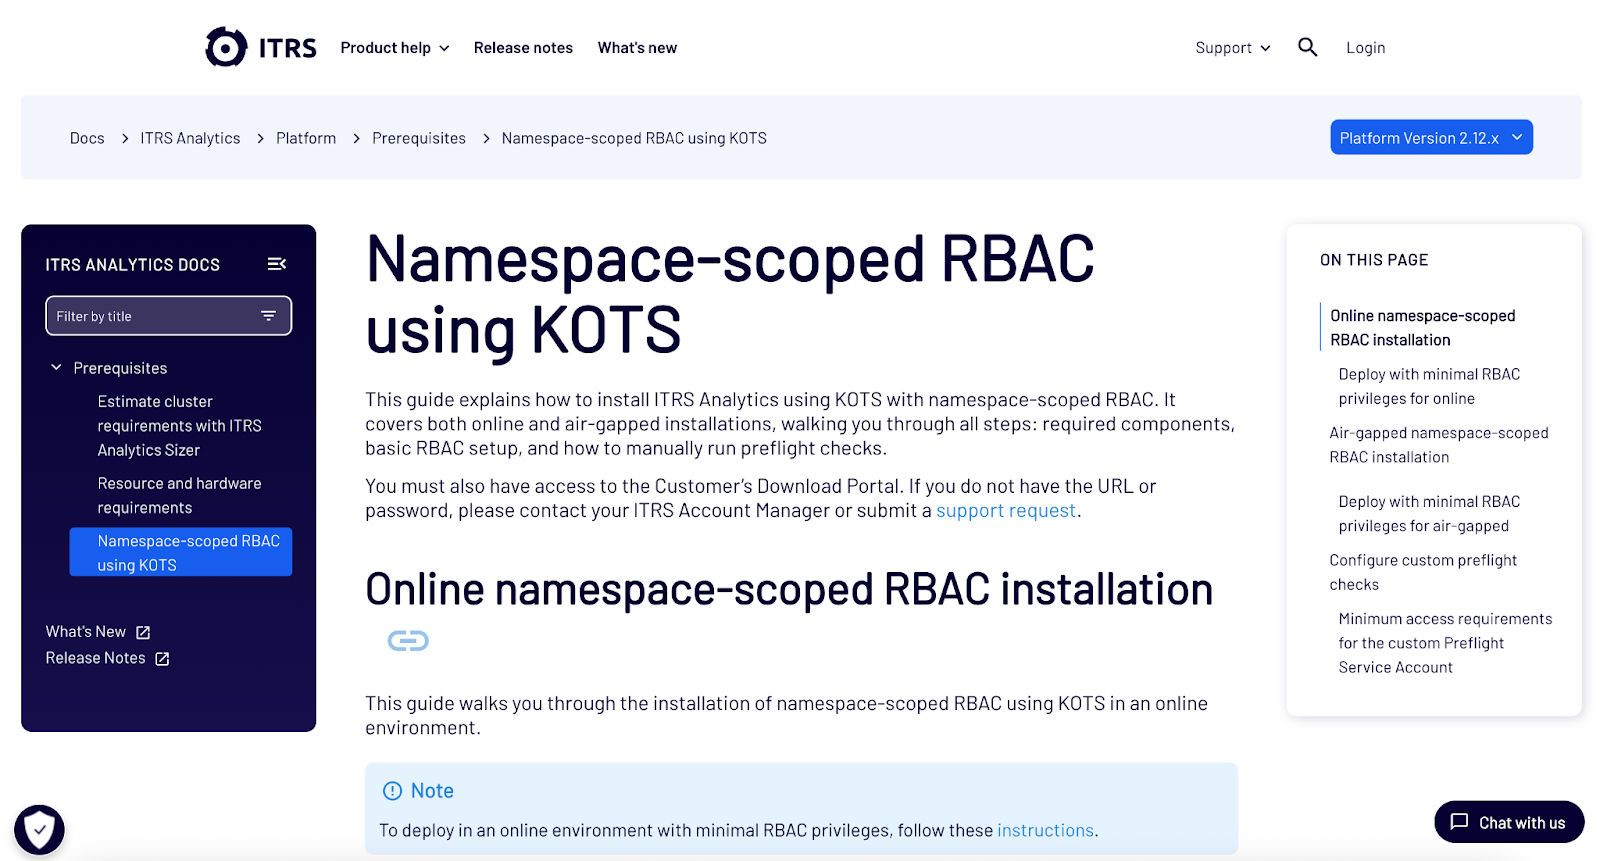Click the Note info circle icon
The width and height of the screenshot is (1600, 861).
coord(393,791)
